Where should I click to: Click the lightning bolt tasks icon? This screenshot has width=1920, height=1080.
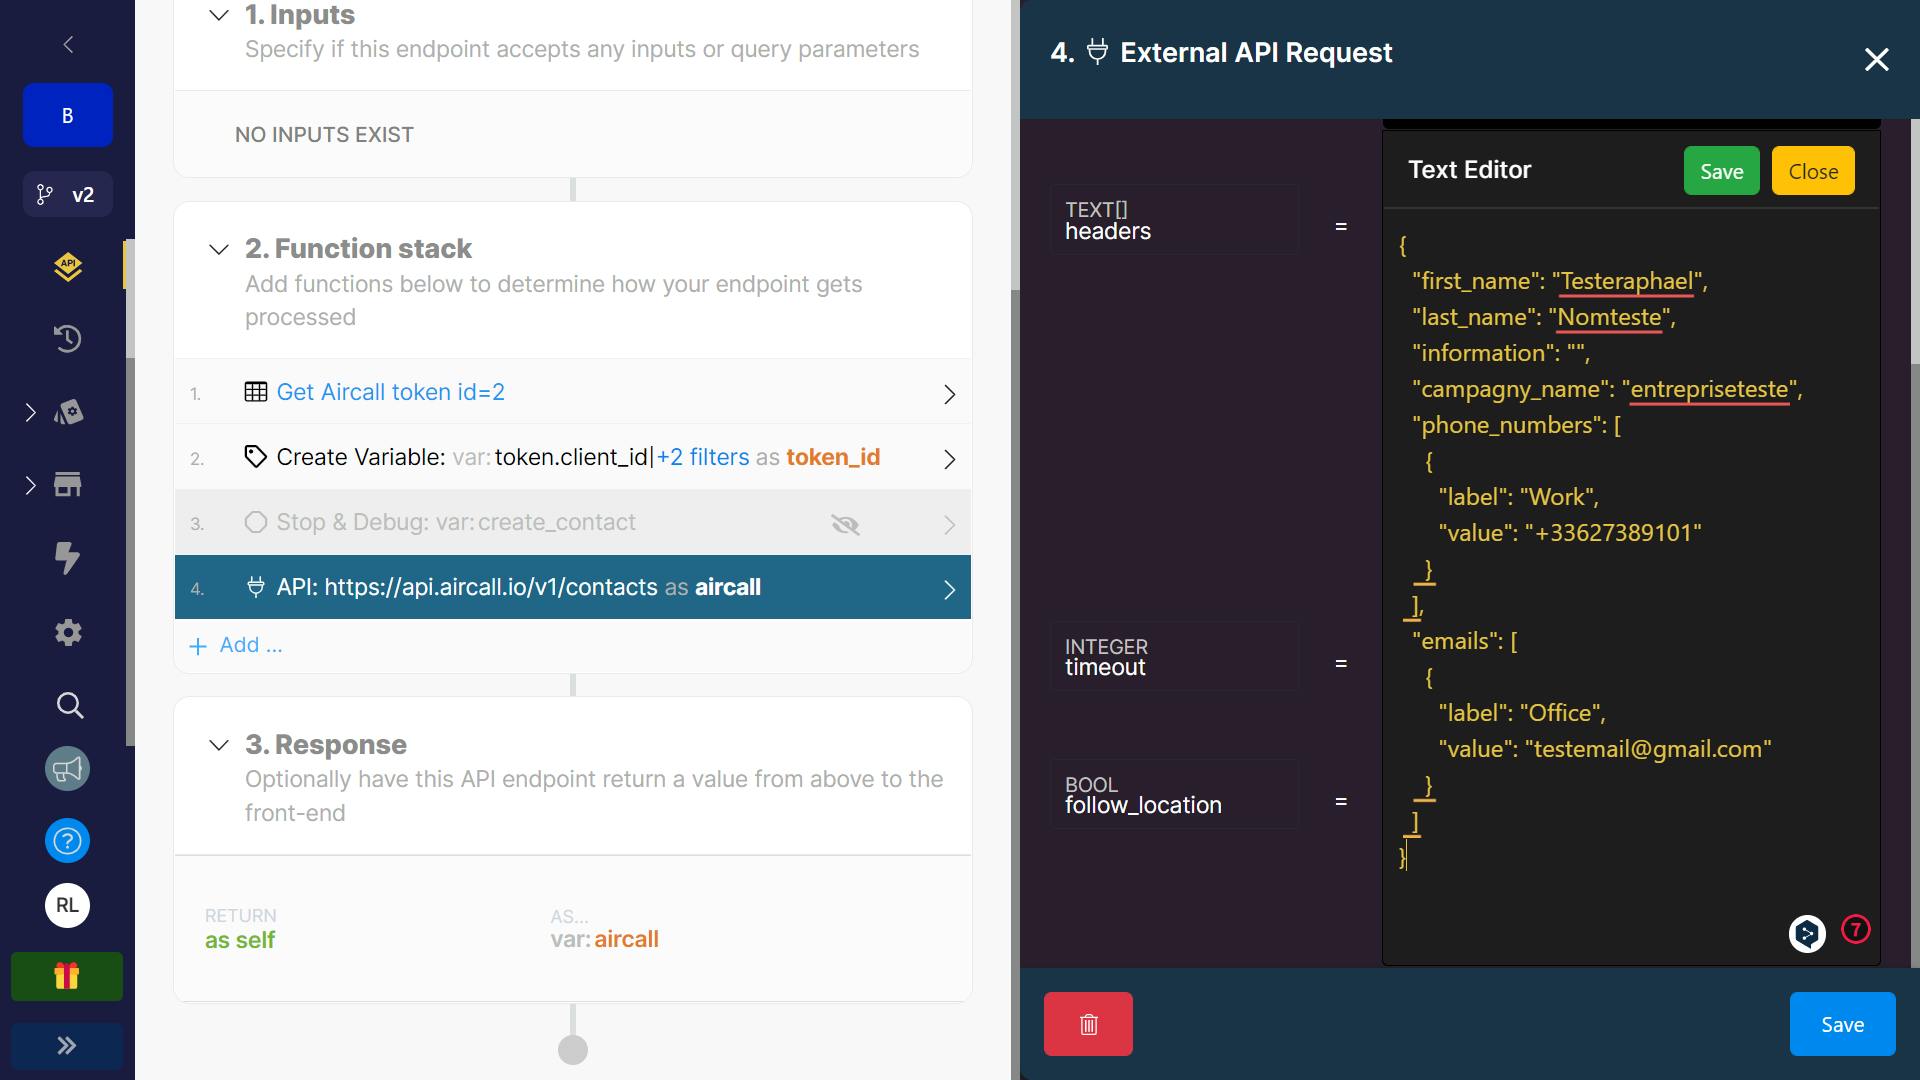pyautogui.click(x=68, y=558)
